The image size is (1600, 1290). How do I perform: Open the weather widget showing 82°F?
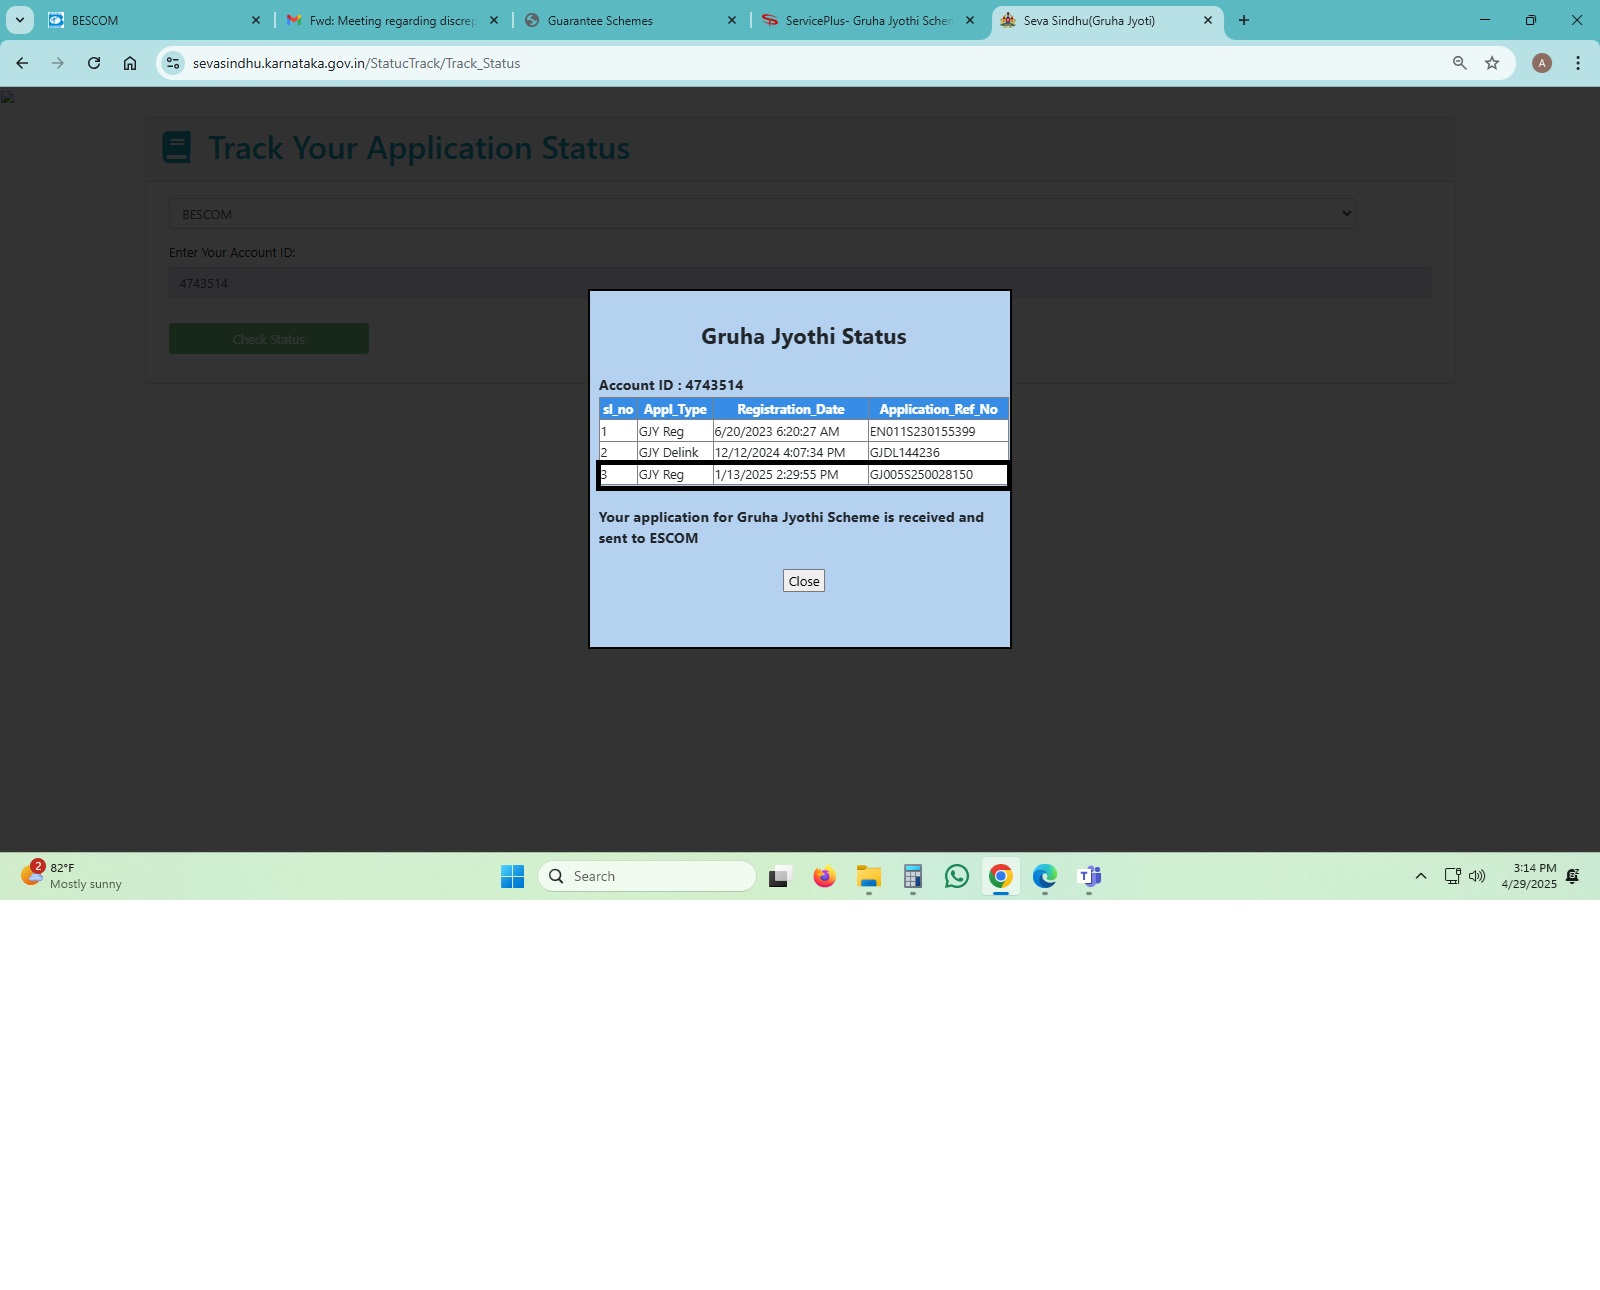72,876
